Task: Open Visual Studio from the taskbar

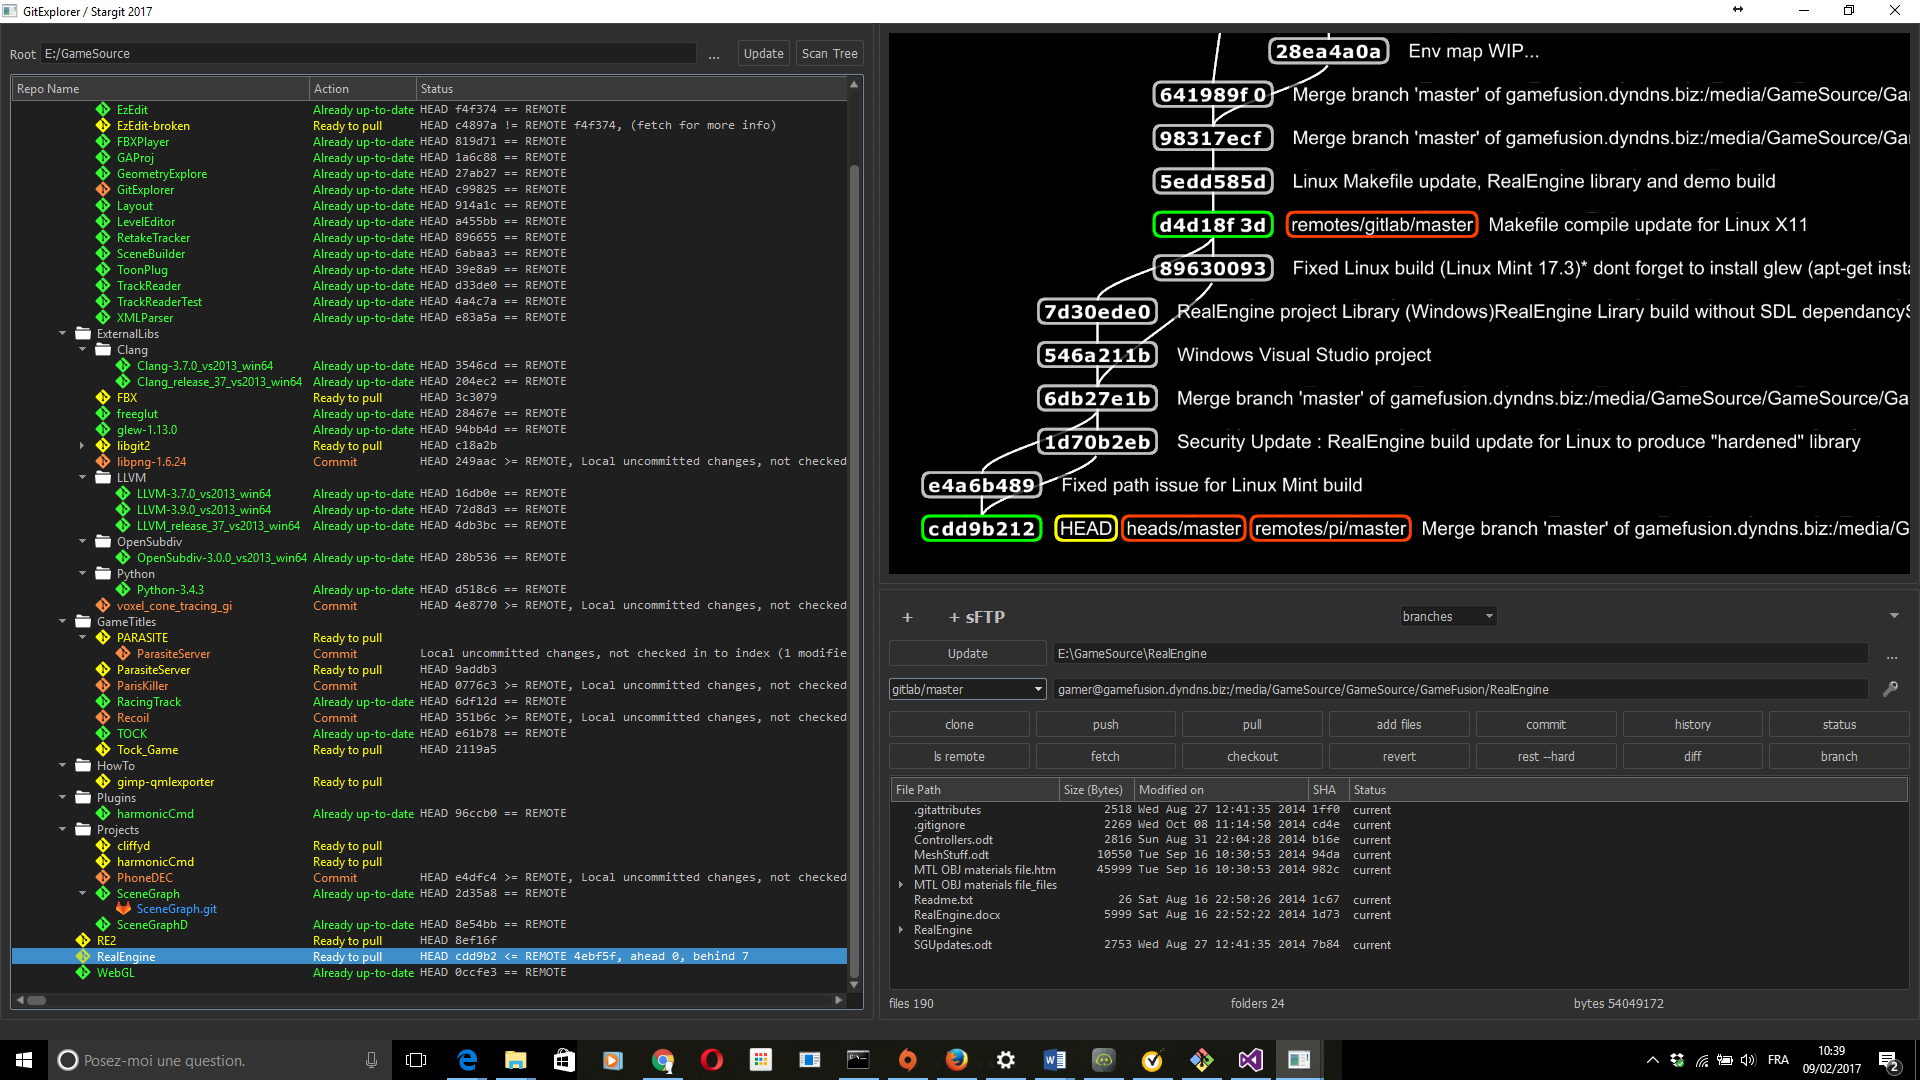Action: 1251,1060
